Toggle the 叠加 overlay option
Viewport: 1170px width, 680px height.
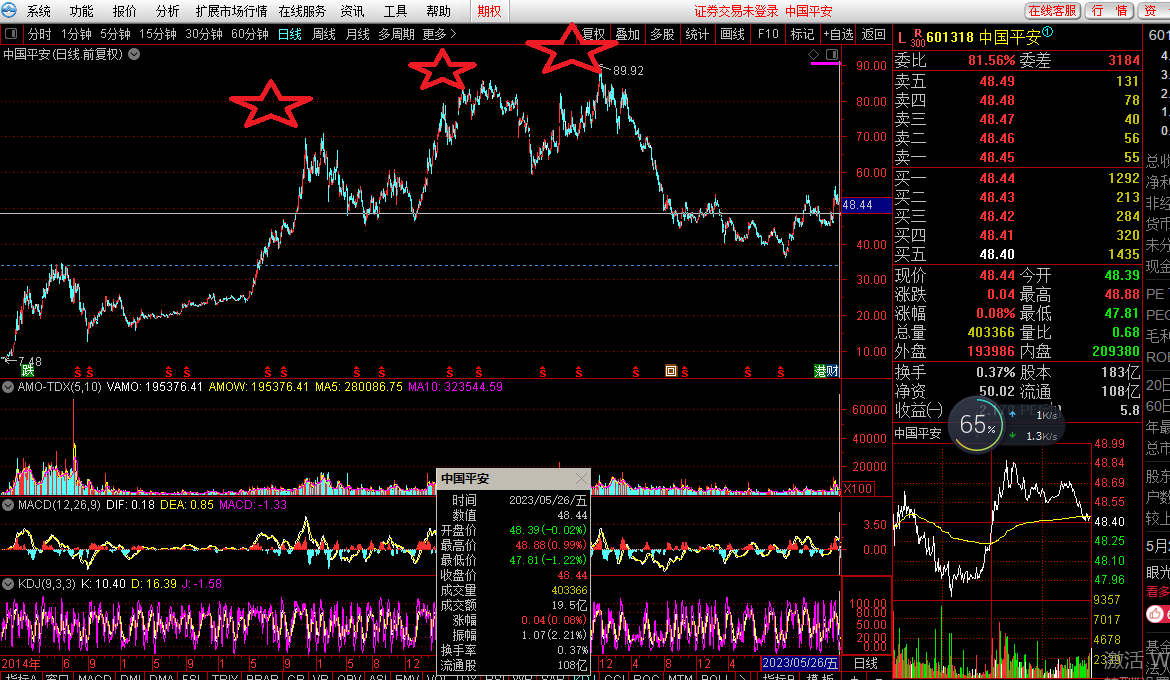click(628, 34)
